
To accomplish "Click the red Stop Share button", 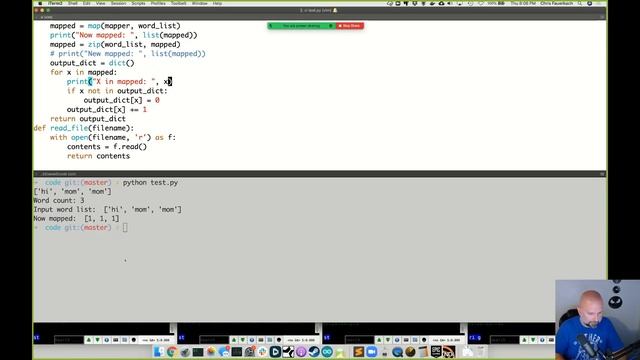I will (350, 26).
